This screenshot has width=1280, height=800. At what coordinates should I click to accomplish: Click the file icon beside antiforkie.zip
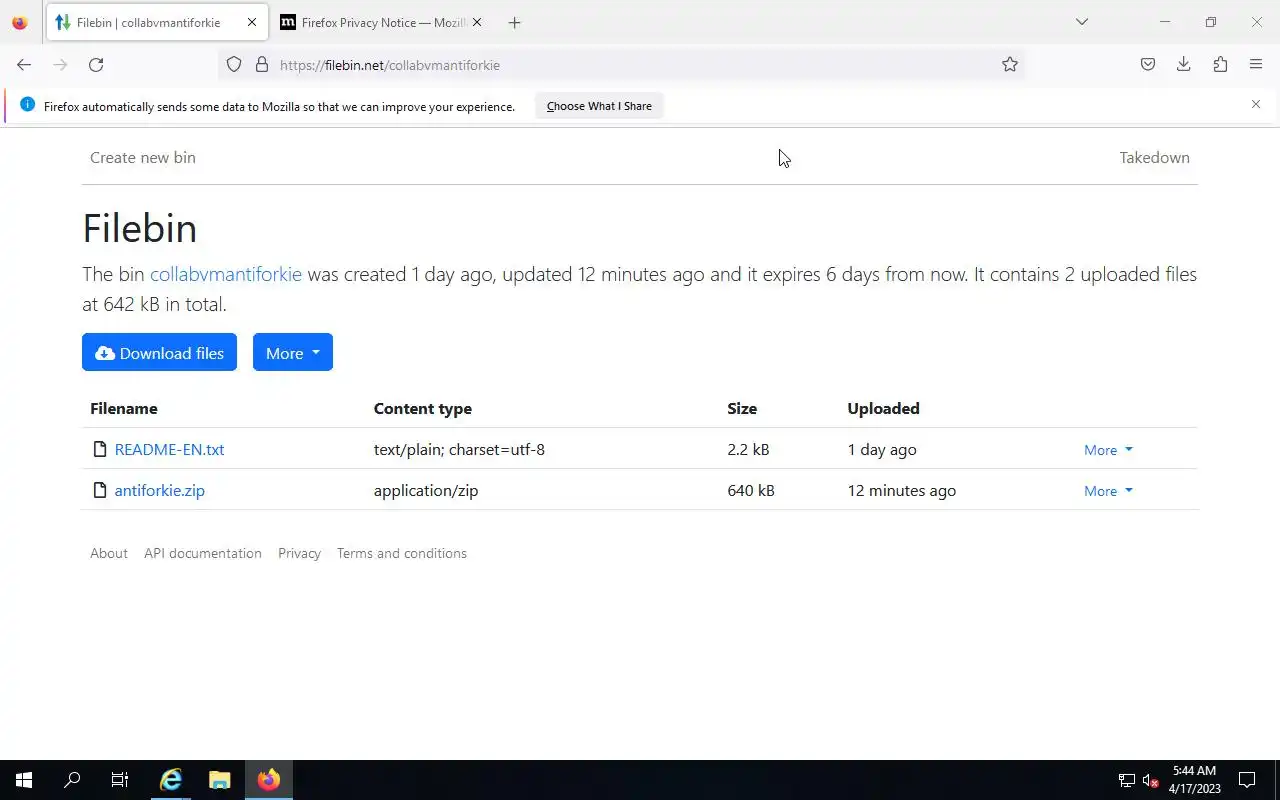[99, 490]
